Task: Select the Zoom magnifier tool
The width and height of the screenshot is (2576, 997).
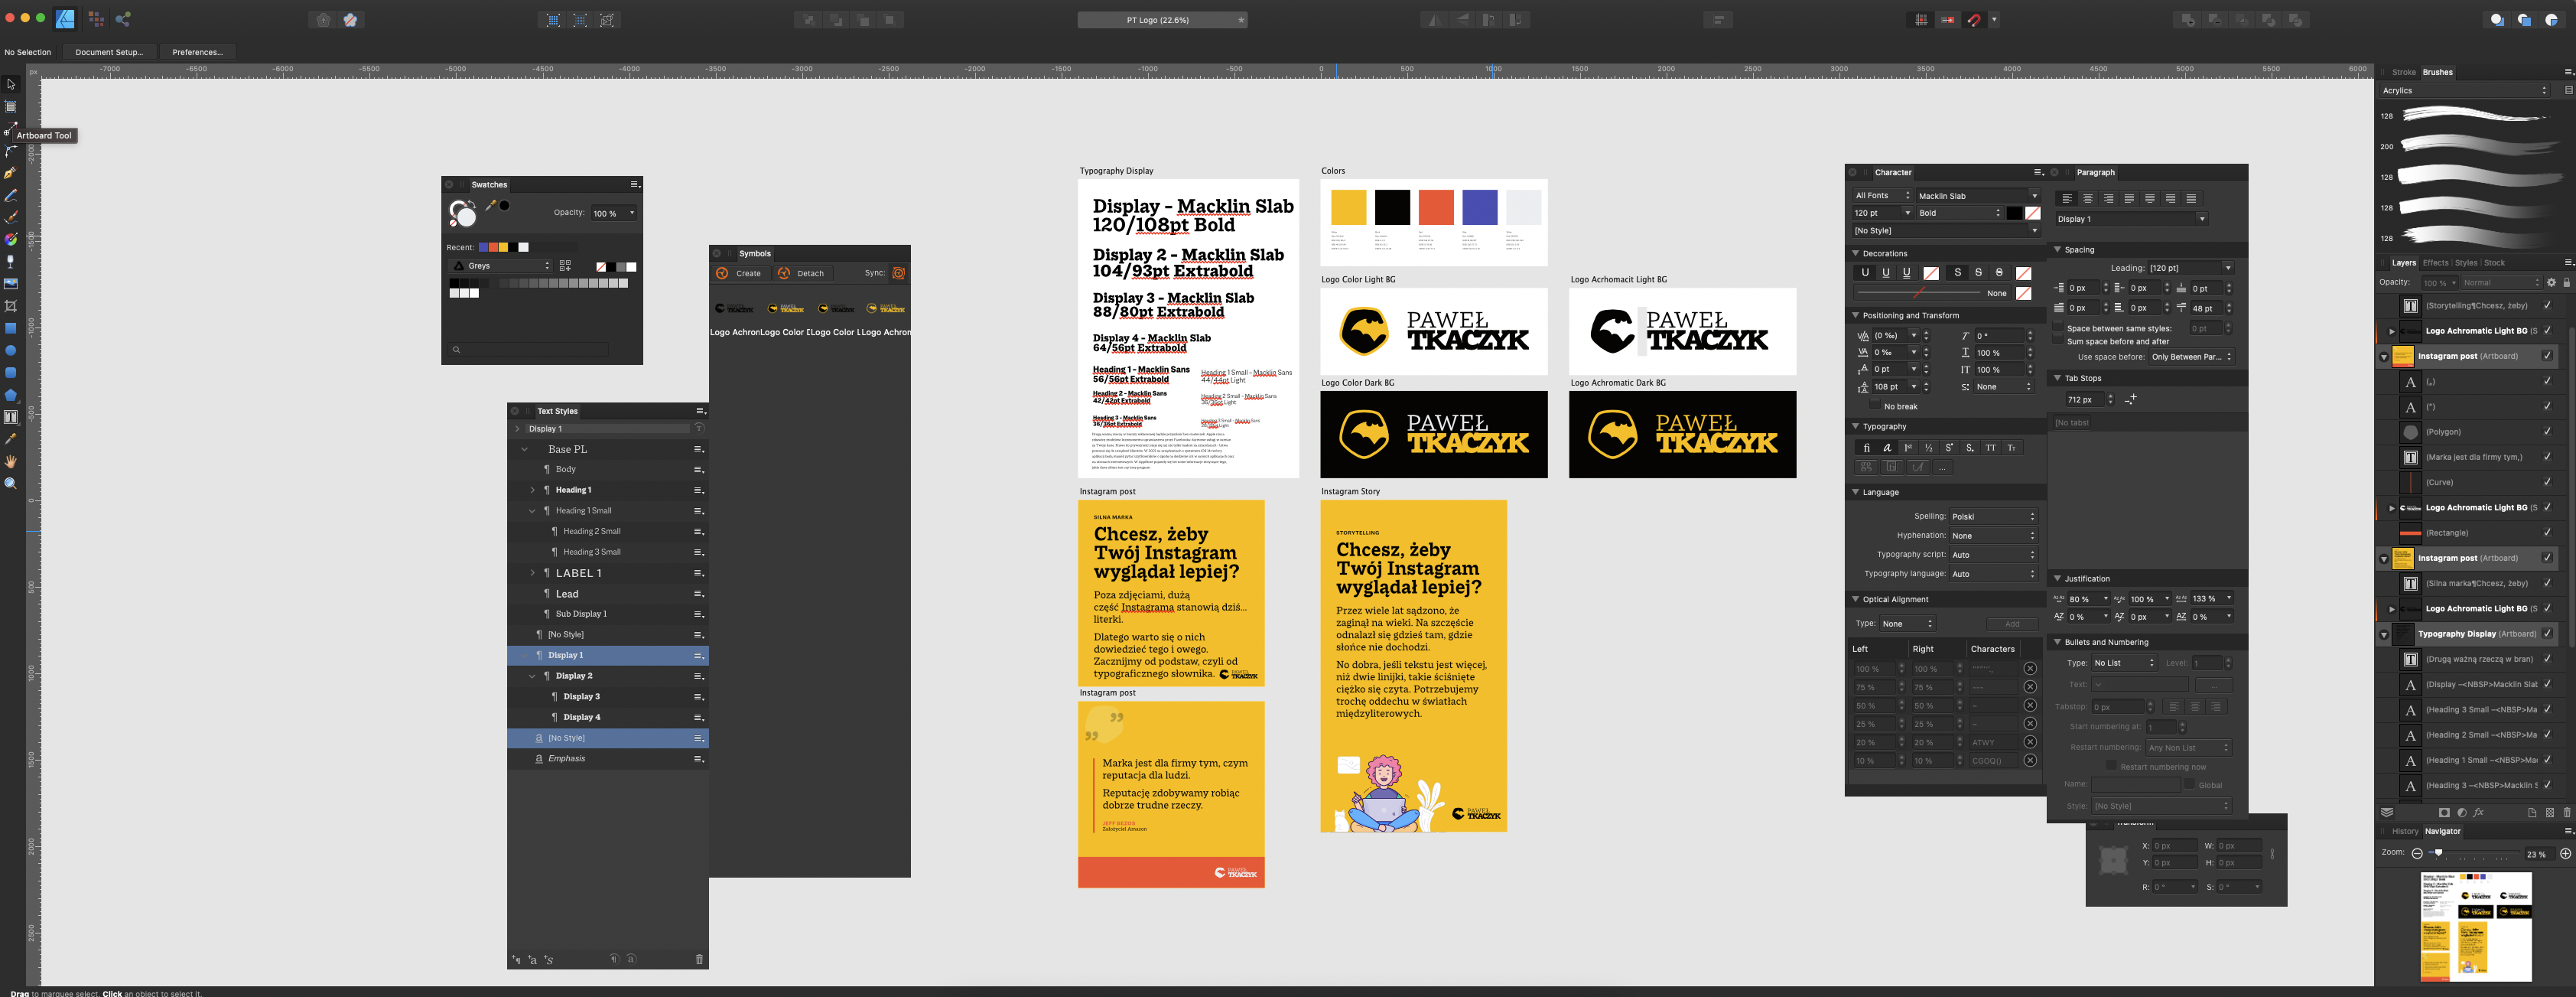Action: pos(11,483)
